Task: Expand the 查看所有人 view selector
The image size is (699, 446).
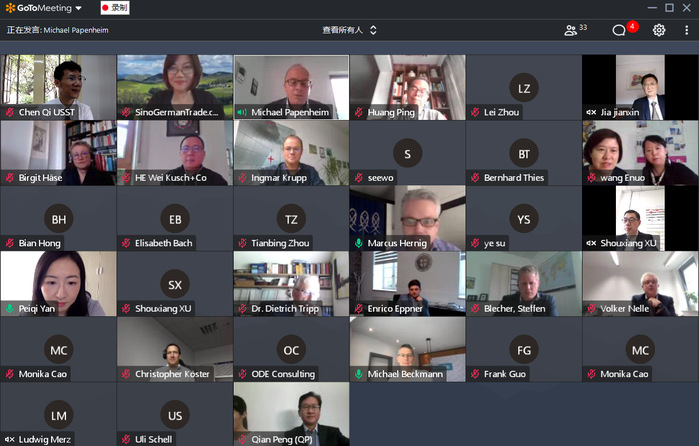Action: [350, 30]
